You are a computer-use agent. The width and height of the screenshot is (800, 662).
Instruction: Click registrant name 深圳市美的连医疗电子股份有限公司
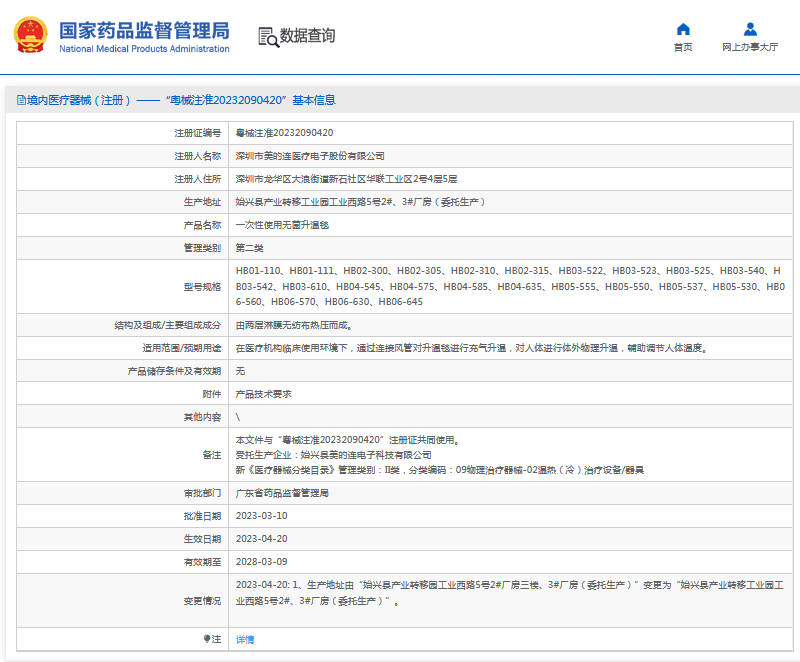click(x=310, y=156)
